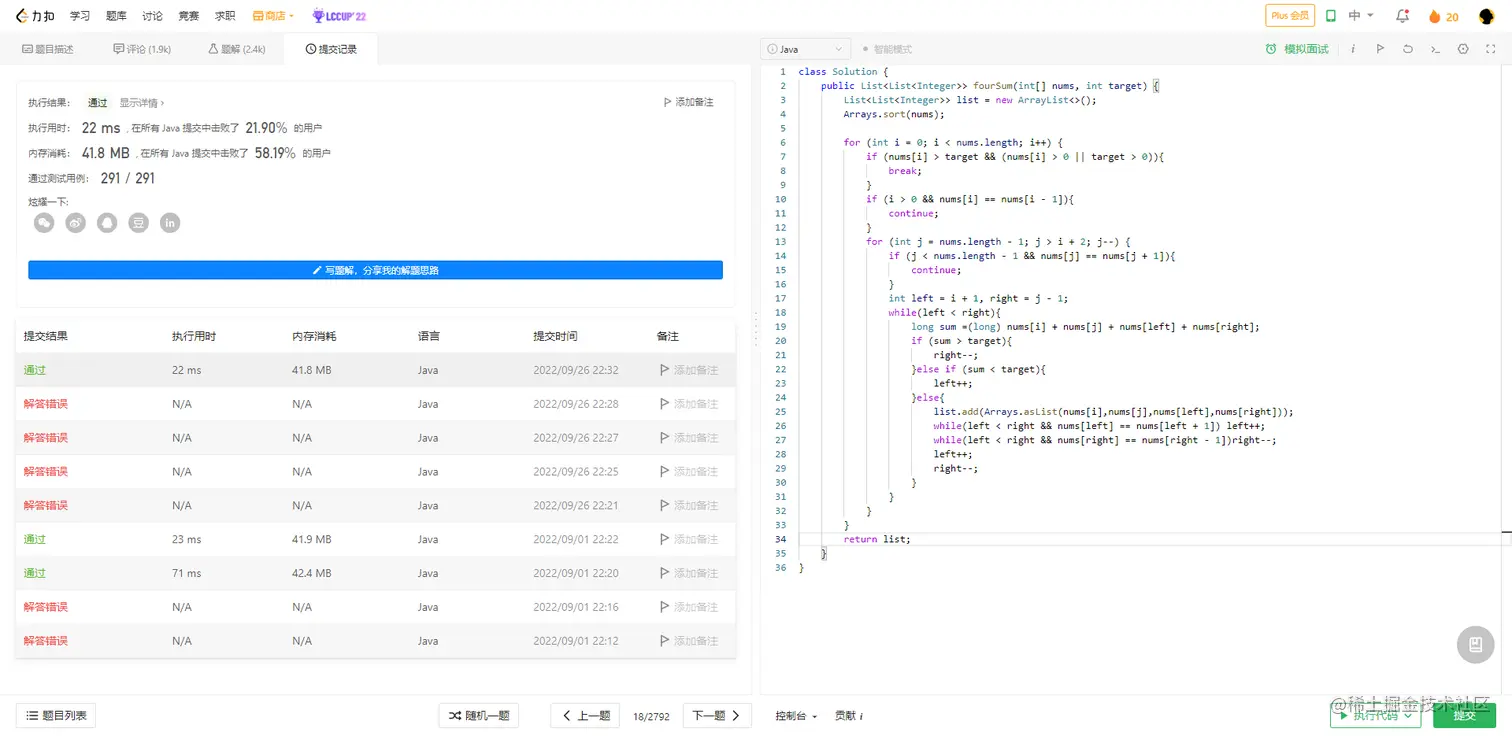Open the 通过 submission from 2022/09/01 22:20

click(35, 573)
